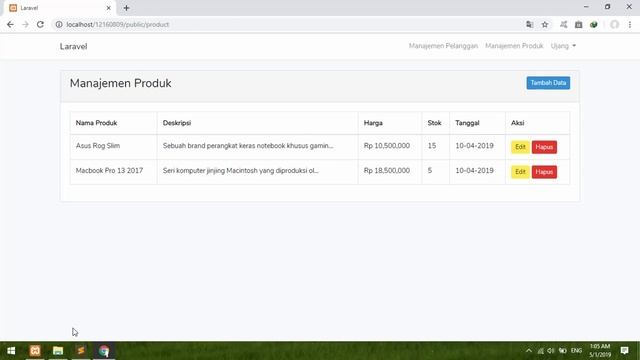The image size is (640, 360).
Task: Open the clock showing 1:05 AM
Action: [x=600, y=351]
